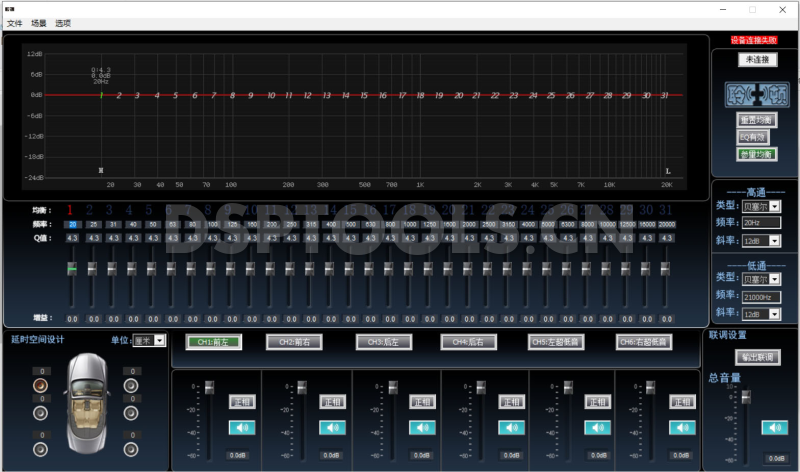
Task: Mute the master volume speaker icon
Action: (x=774, y=428)
